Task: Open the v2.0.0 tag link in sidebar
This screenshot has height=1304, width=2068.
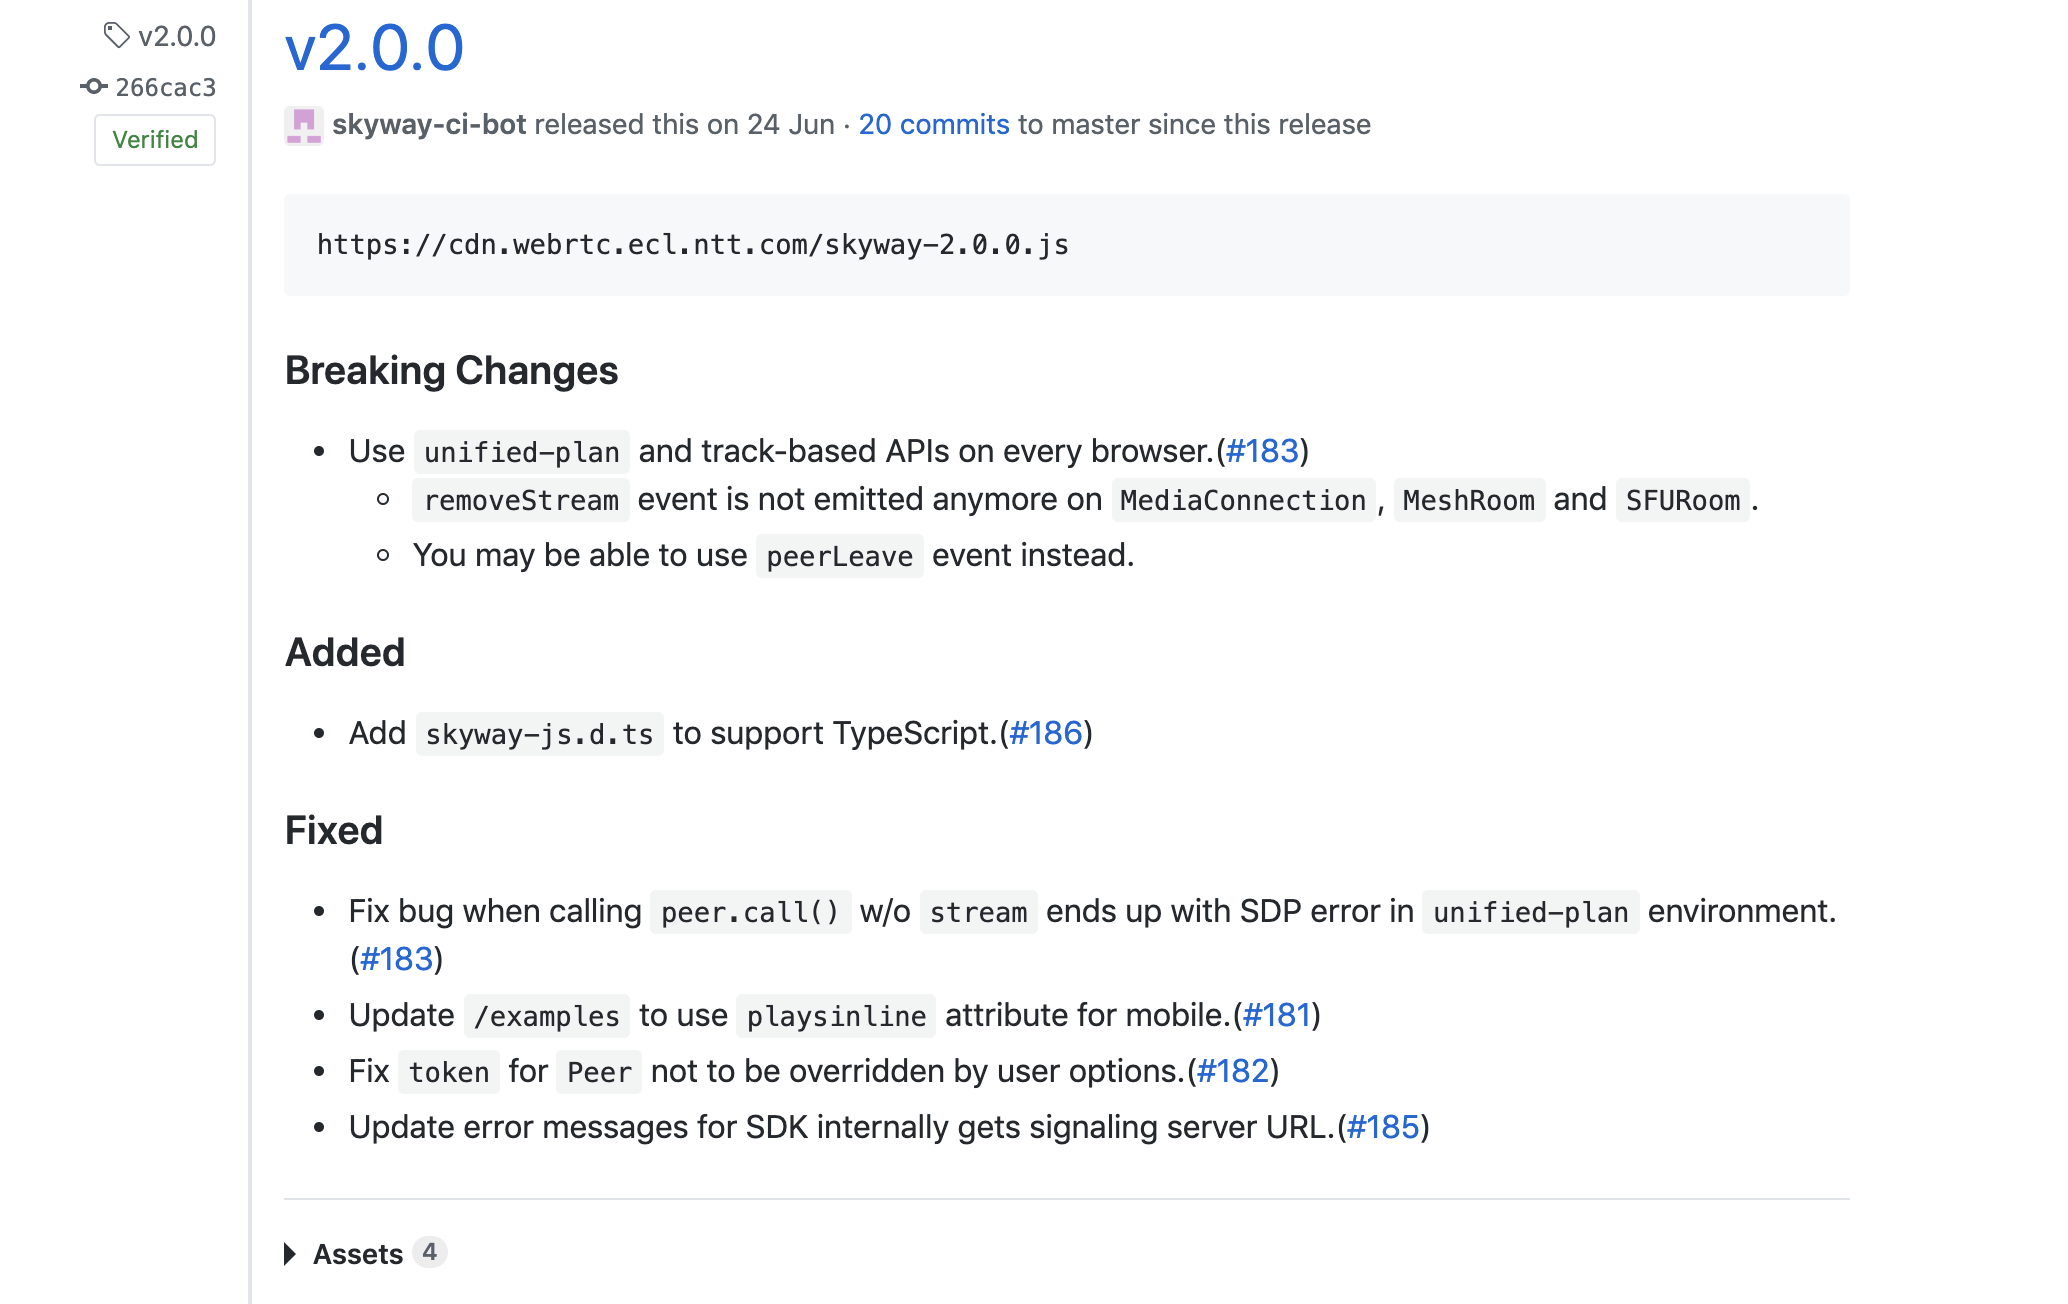Action: pos(177,37)
